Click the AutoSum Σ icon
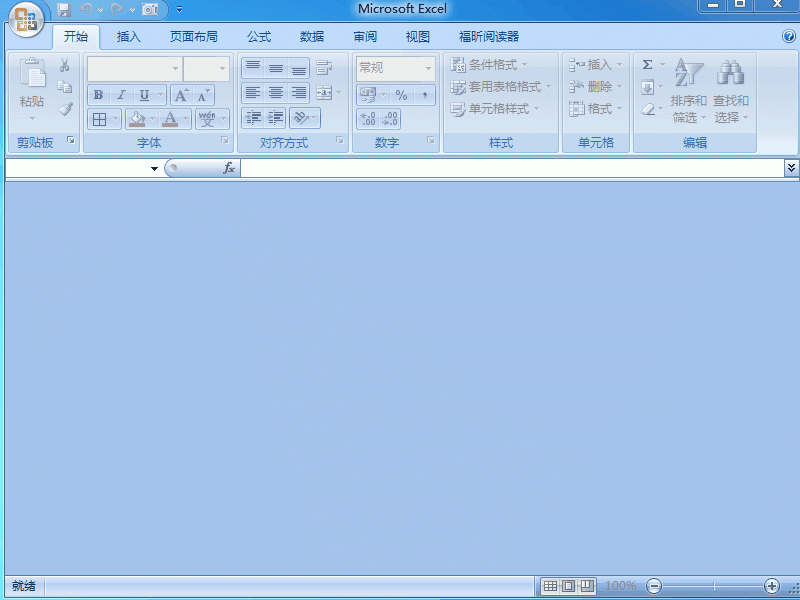The width and height of the screenshot is (800, 600). click(x=647, y=62)
